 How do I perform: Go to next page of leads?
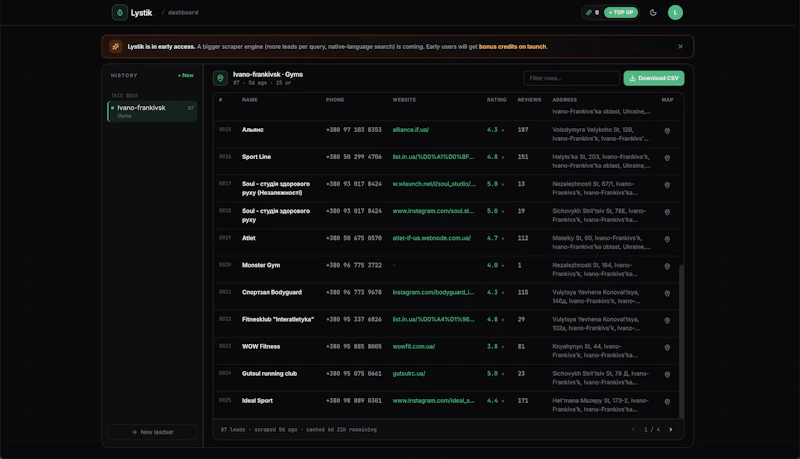(670, 429)
